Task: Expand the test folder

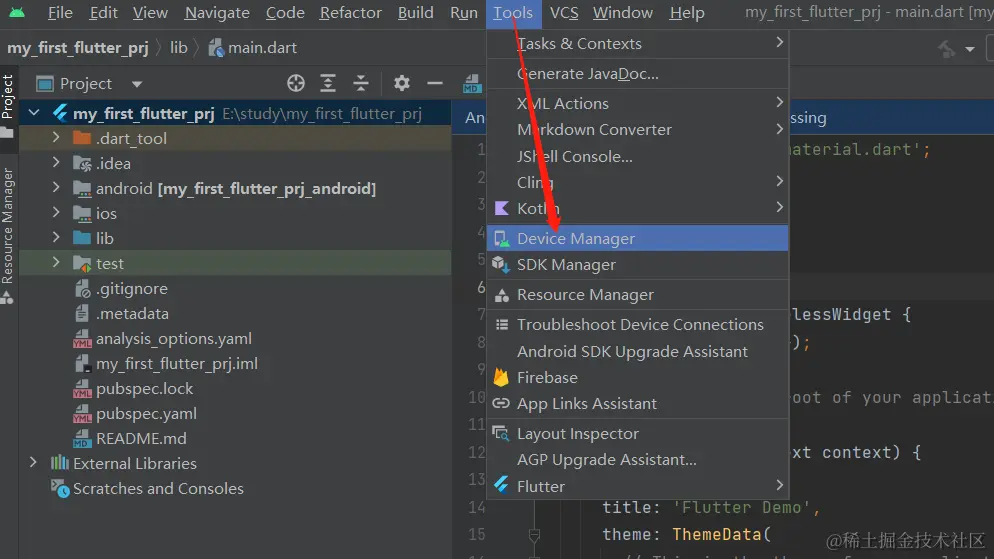Action: click(56, 262)
